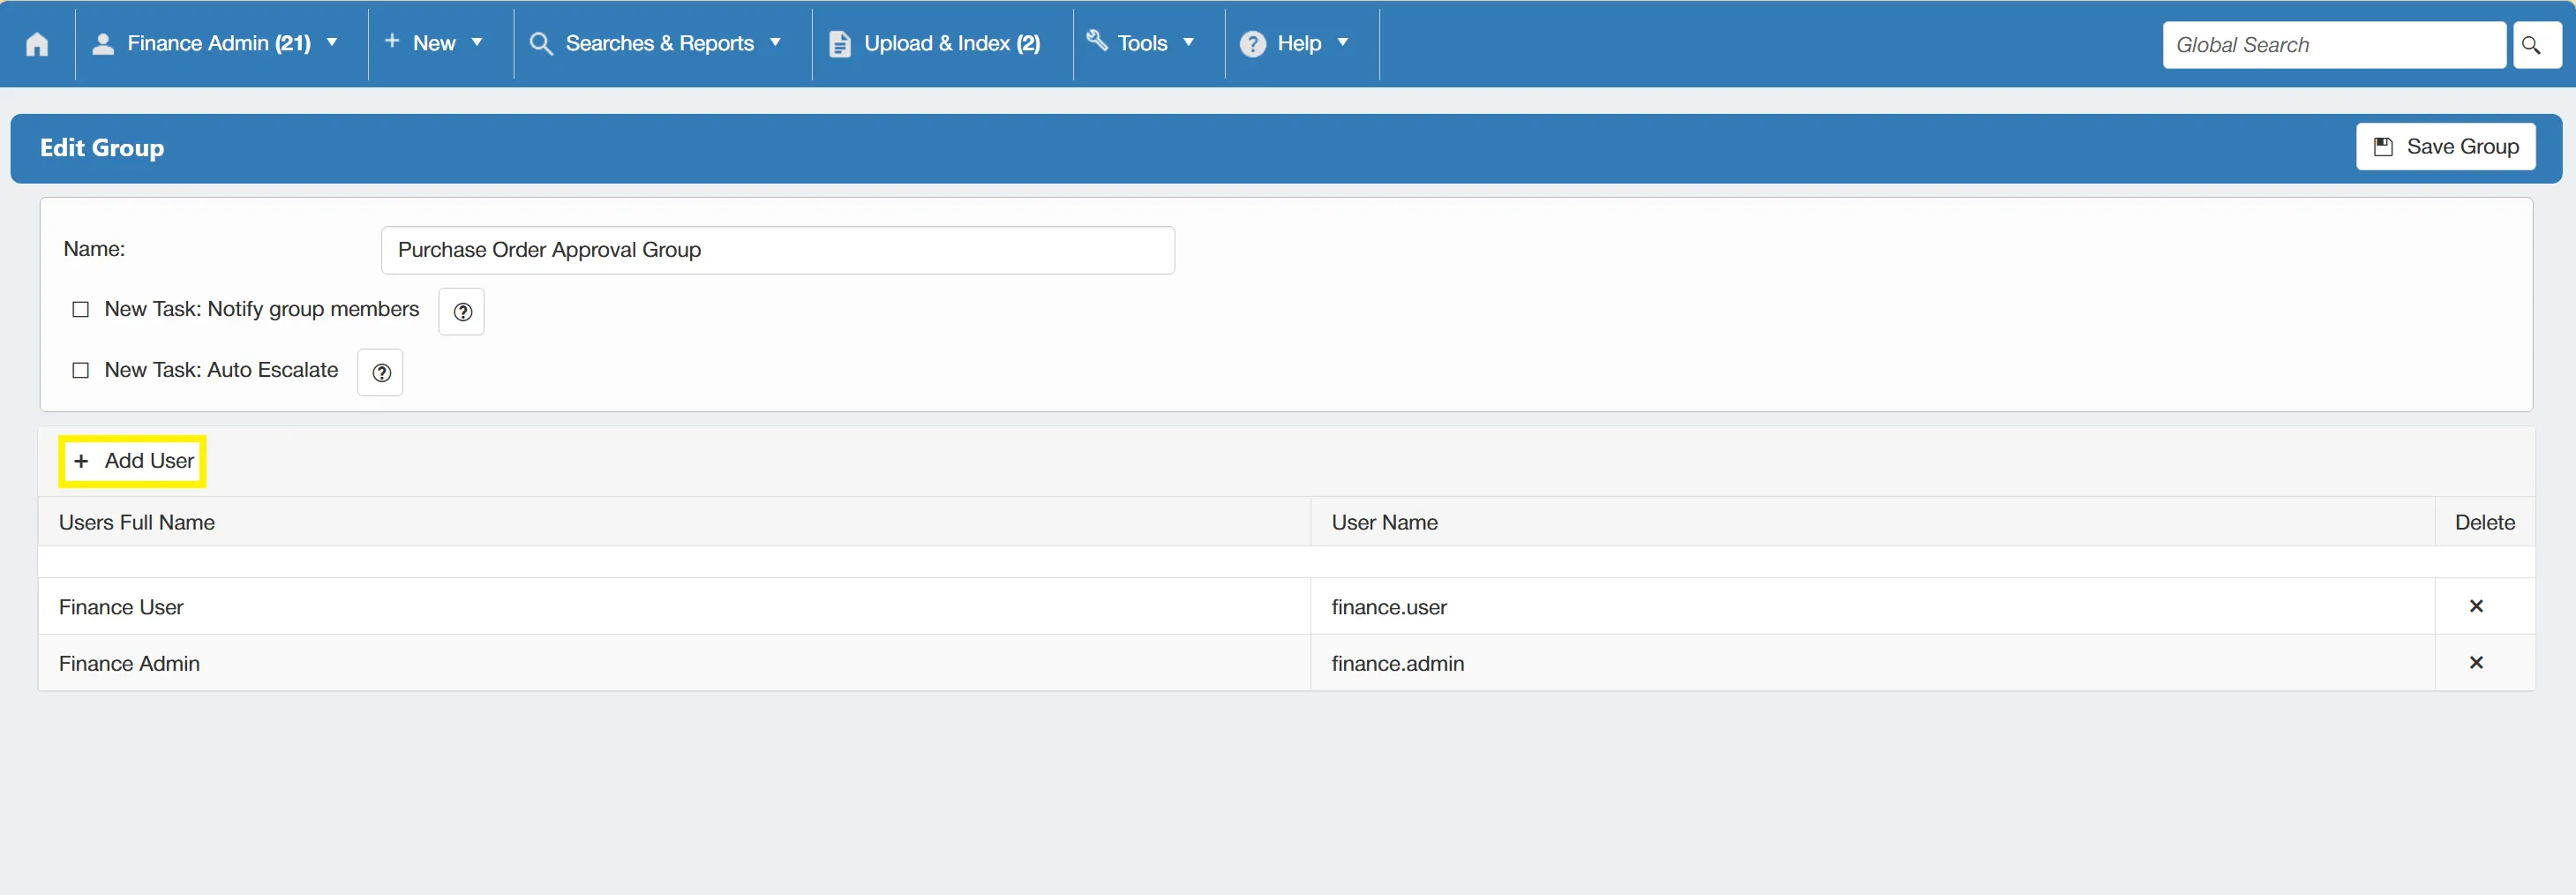Open the Tools menu label
This screenshot has height=895, width=2576.
pos(1142,43)
